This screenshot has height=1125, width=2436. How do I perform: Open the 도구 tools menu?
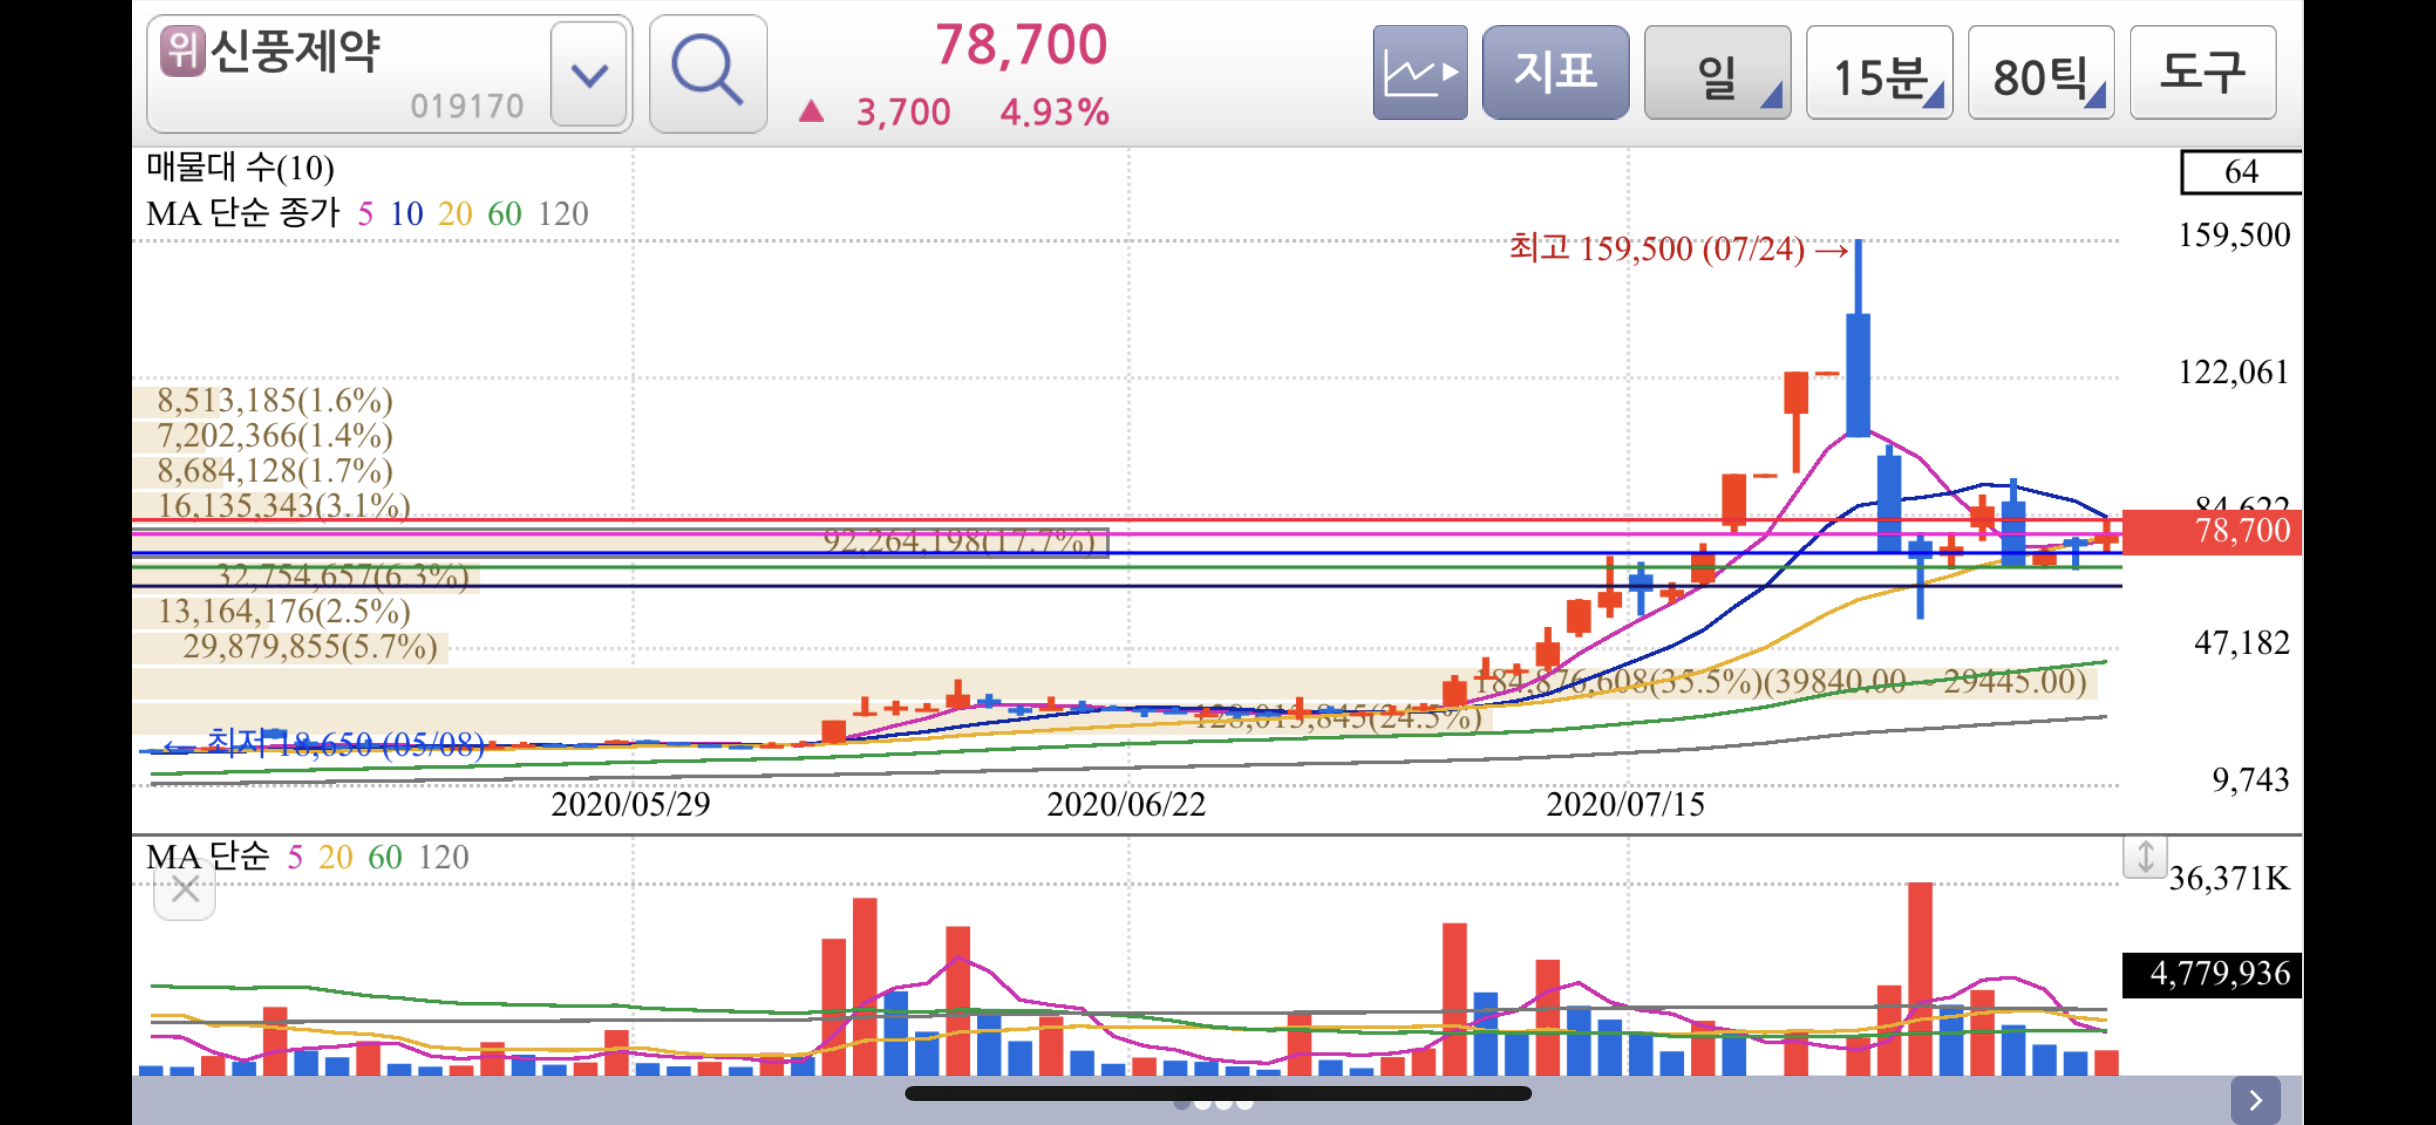click(x=2202, y=73)
